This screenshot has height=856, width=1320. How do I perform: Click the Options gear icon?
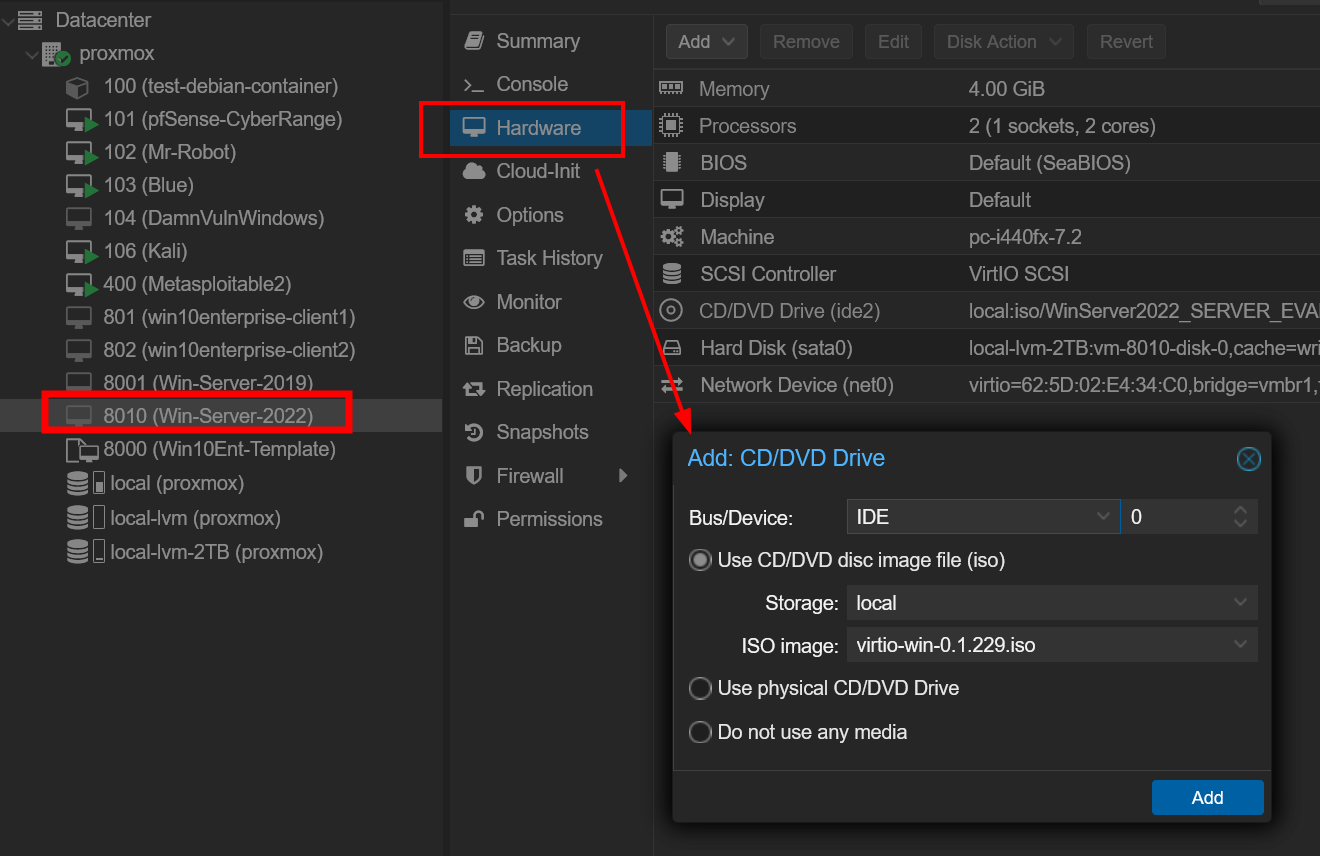(475, 215)
